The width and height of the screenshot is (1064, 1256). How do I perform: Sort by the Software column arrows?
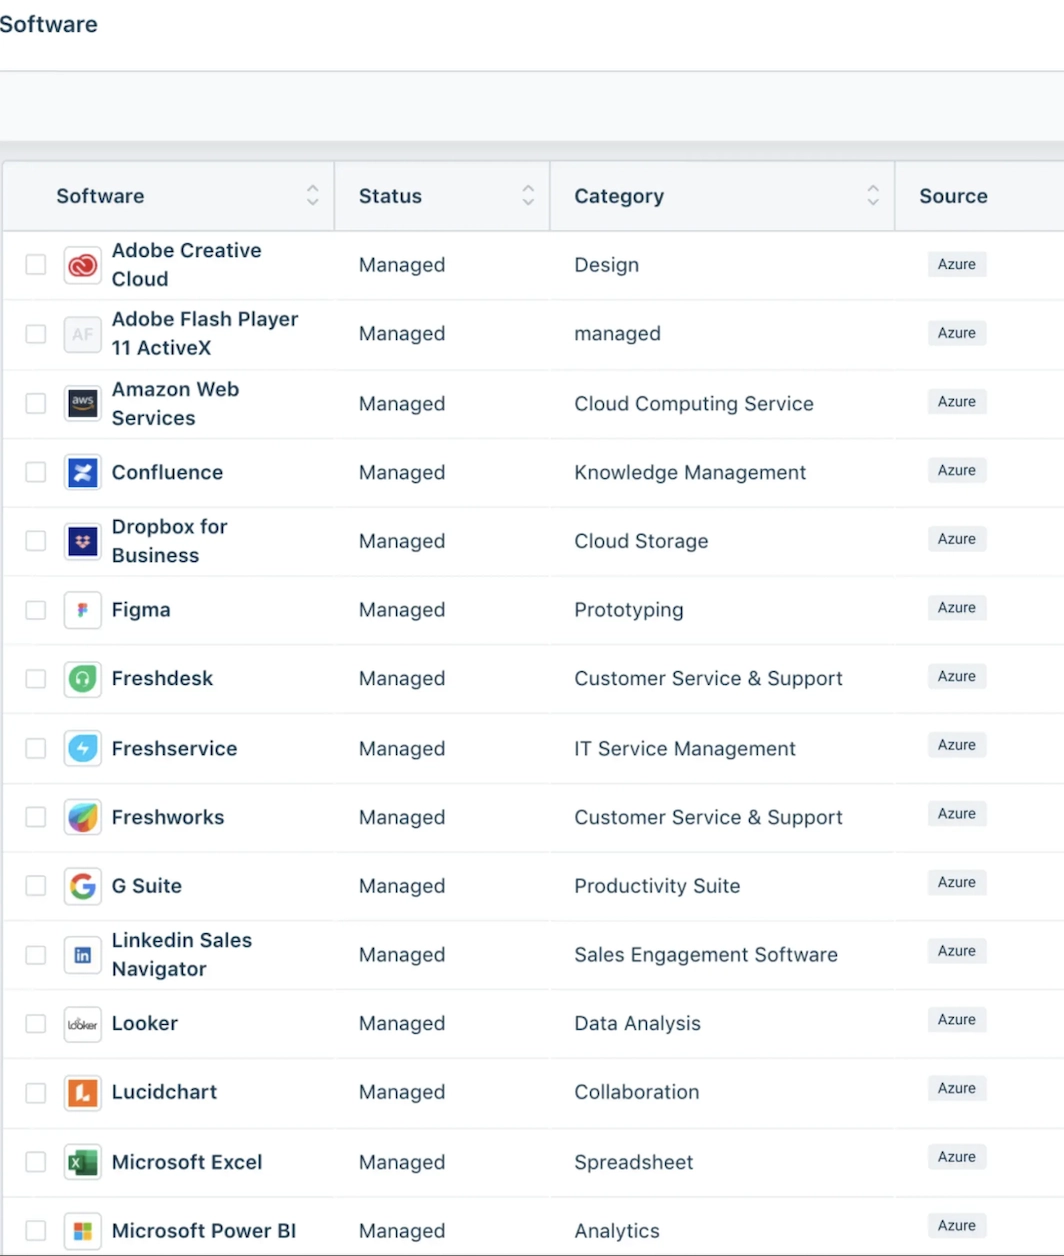313,196
